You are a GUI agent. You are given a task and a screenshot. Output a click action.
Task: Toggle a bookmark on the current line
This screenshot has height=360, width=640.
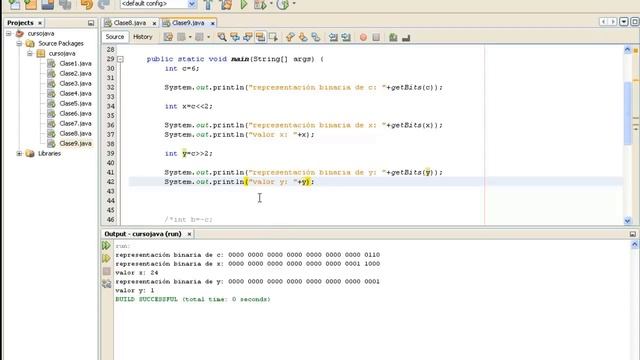point(316,37)
